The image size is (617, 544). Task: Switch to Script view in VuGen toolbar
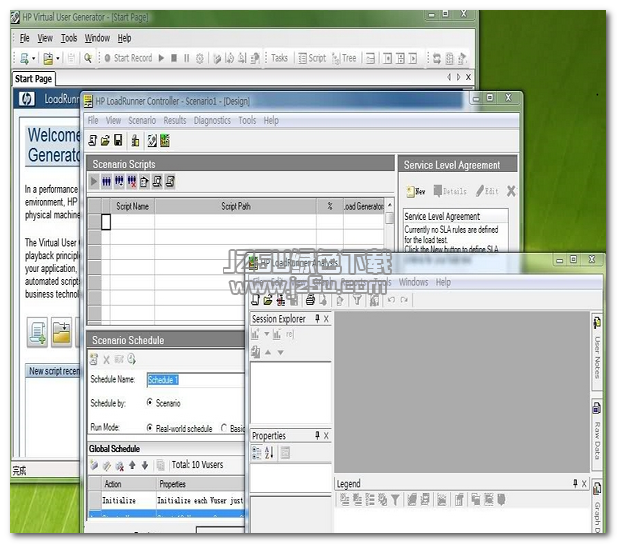pyautogui.click(x=312, y=58)
